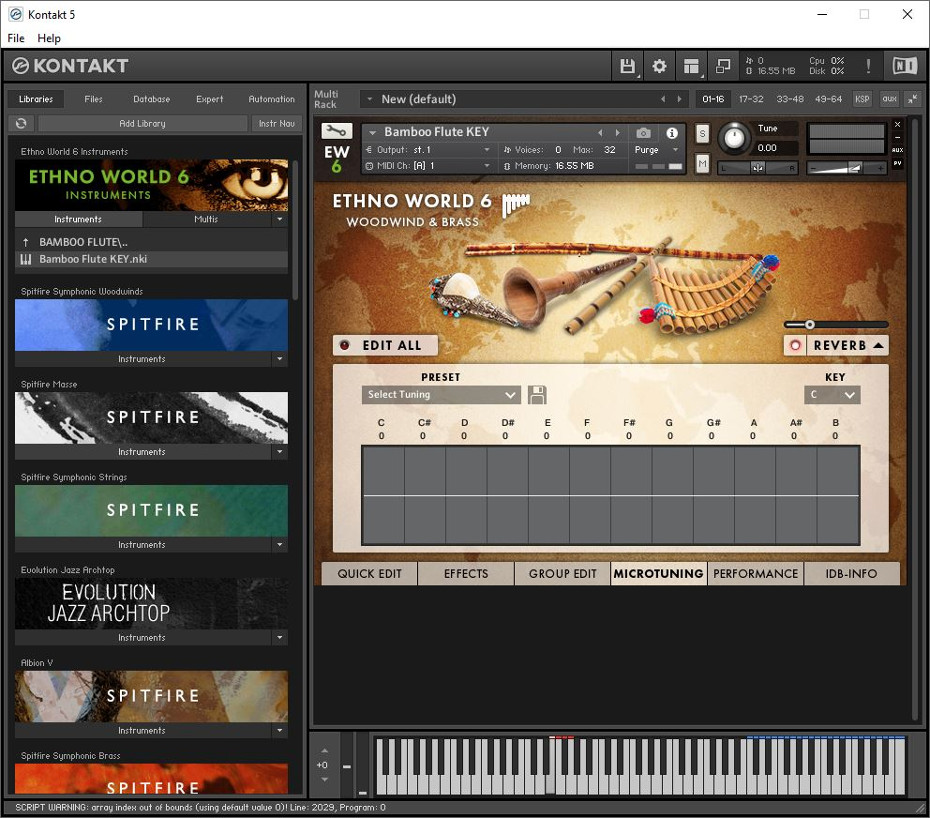Click the Add Library button
Viewport: 930px width, 818px height.
(x=142, y=123)
